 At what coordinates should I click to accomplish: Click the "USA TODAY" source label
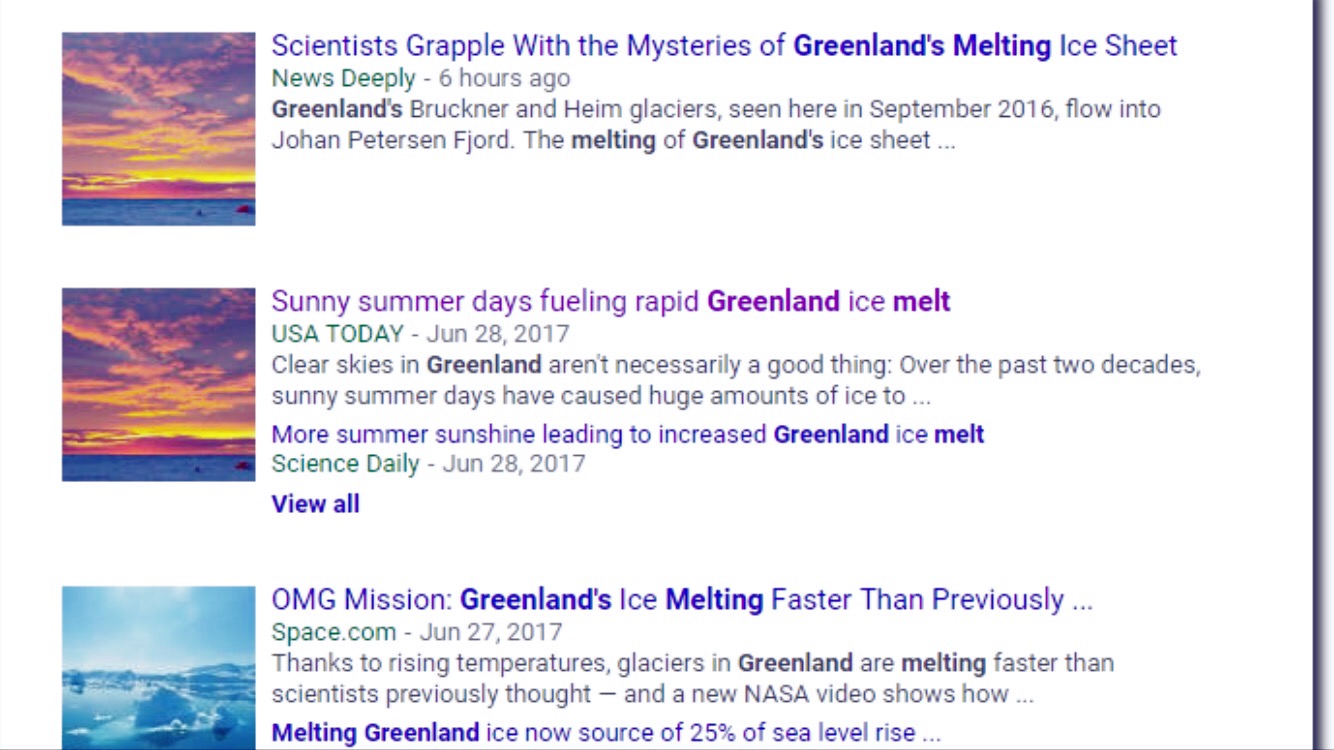[337, 334]
